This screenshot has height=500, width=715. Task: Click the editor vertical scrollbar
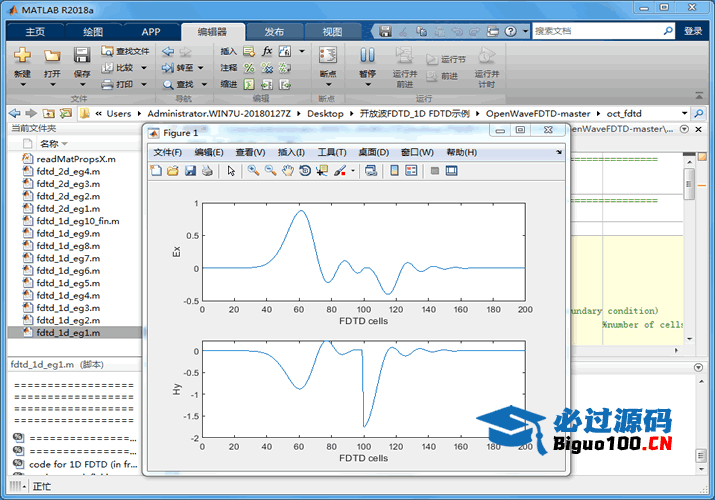coord(689,185)
